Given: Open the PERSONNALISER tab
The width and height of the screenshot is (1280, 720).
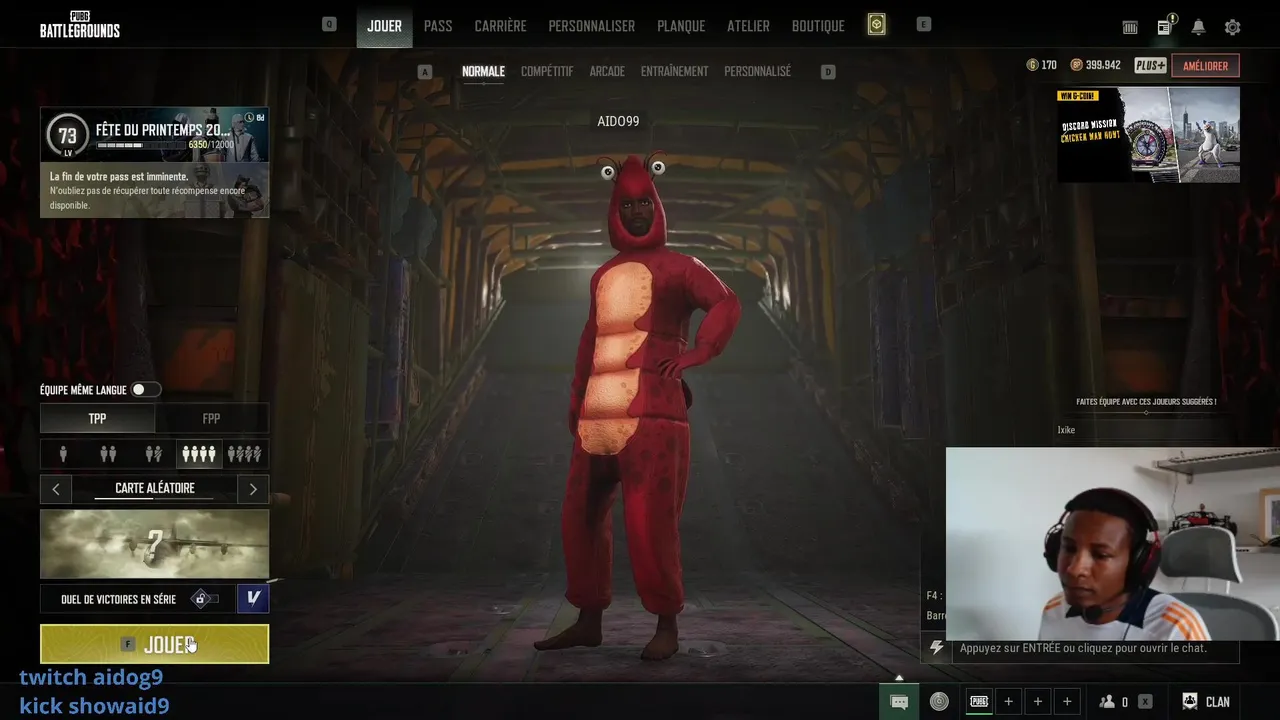Looking at the screenshot, I should [591, 26].
